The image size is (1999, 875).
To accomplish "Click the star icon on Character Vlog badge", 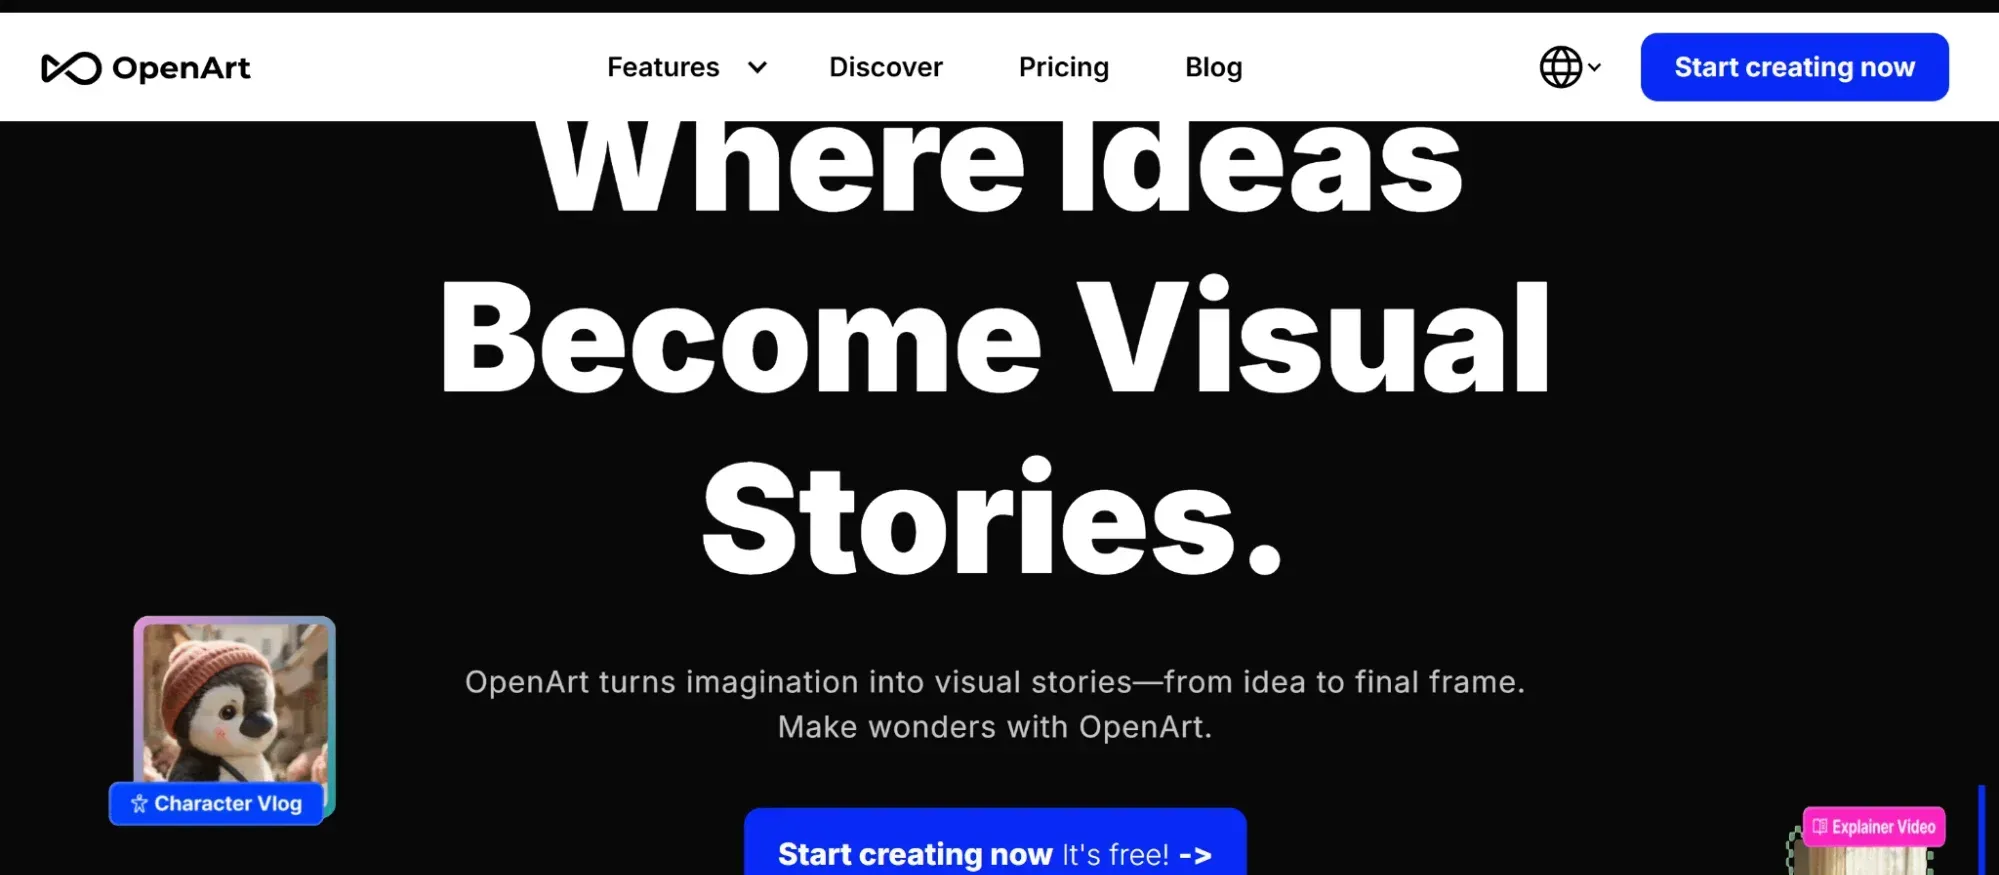I will pyautogui.click(x=139, y=803).
